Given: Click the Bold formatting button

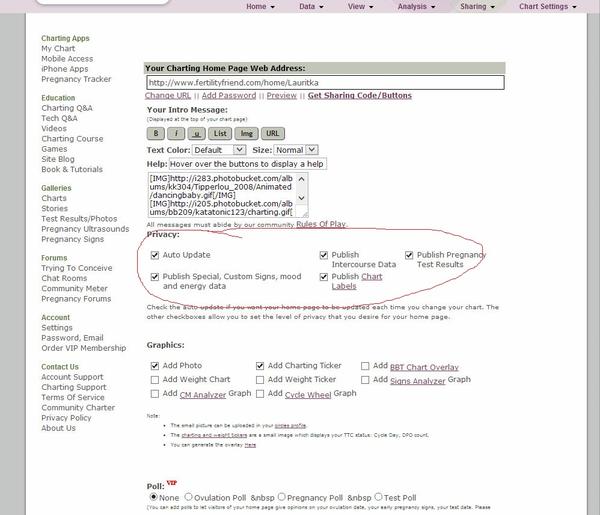Looking at the screenshot, I should click(156, 133).
